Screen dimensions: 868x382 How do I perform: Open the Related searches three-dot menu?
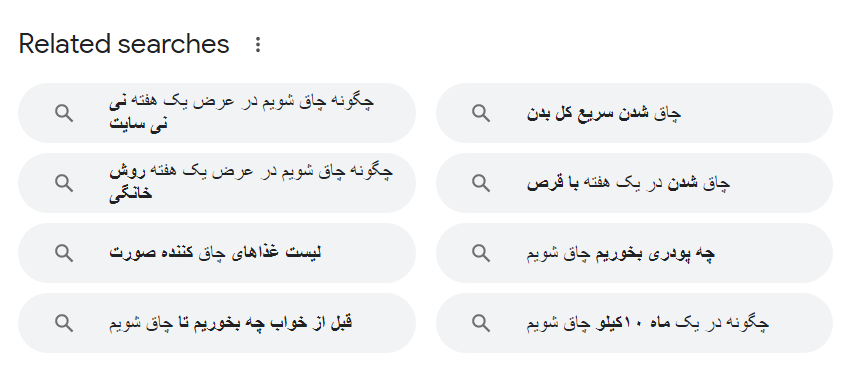tap(257, 45)
